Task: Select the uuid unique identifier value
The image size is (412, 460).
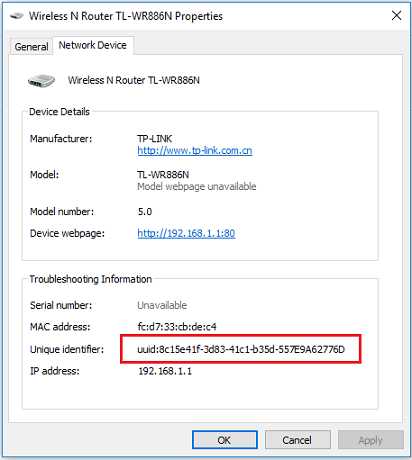Action: tap(241, 349)
